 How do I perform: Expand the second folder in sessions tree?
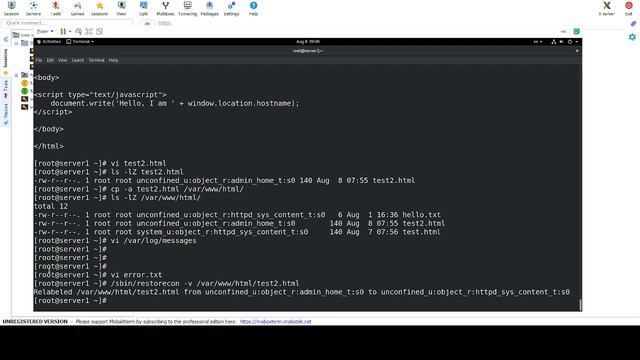[x=16, y=75]
